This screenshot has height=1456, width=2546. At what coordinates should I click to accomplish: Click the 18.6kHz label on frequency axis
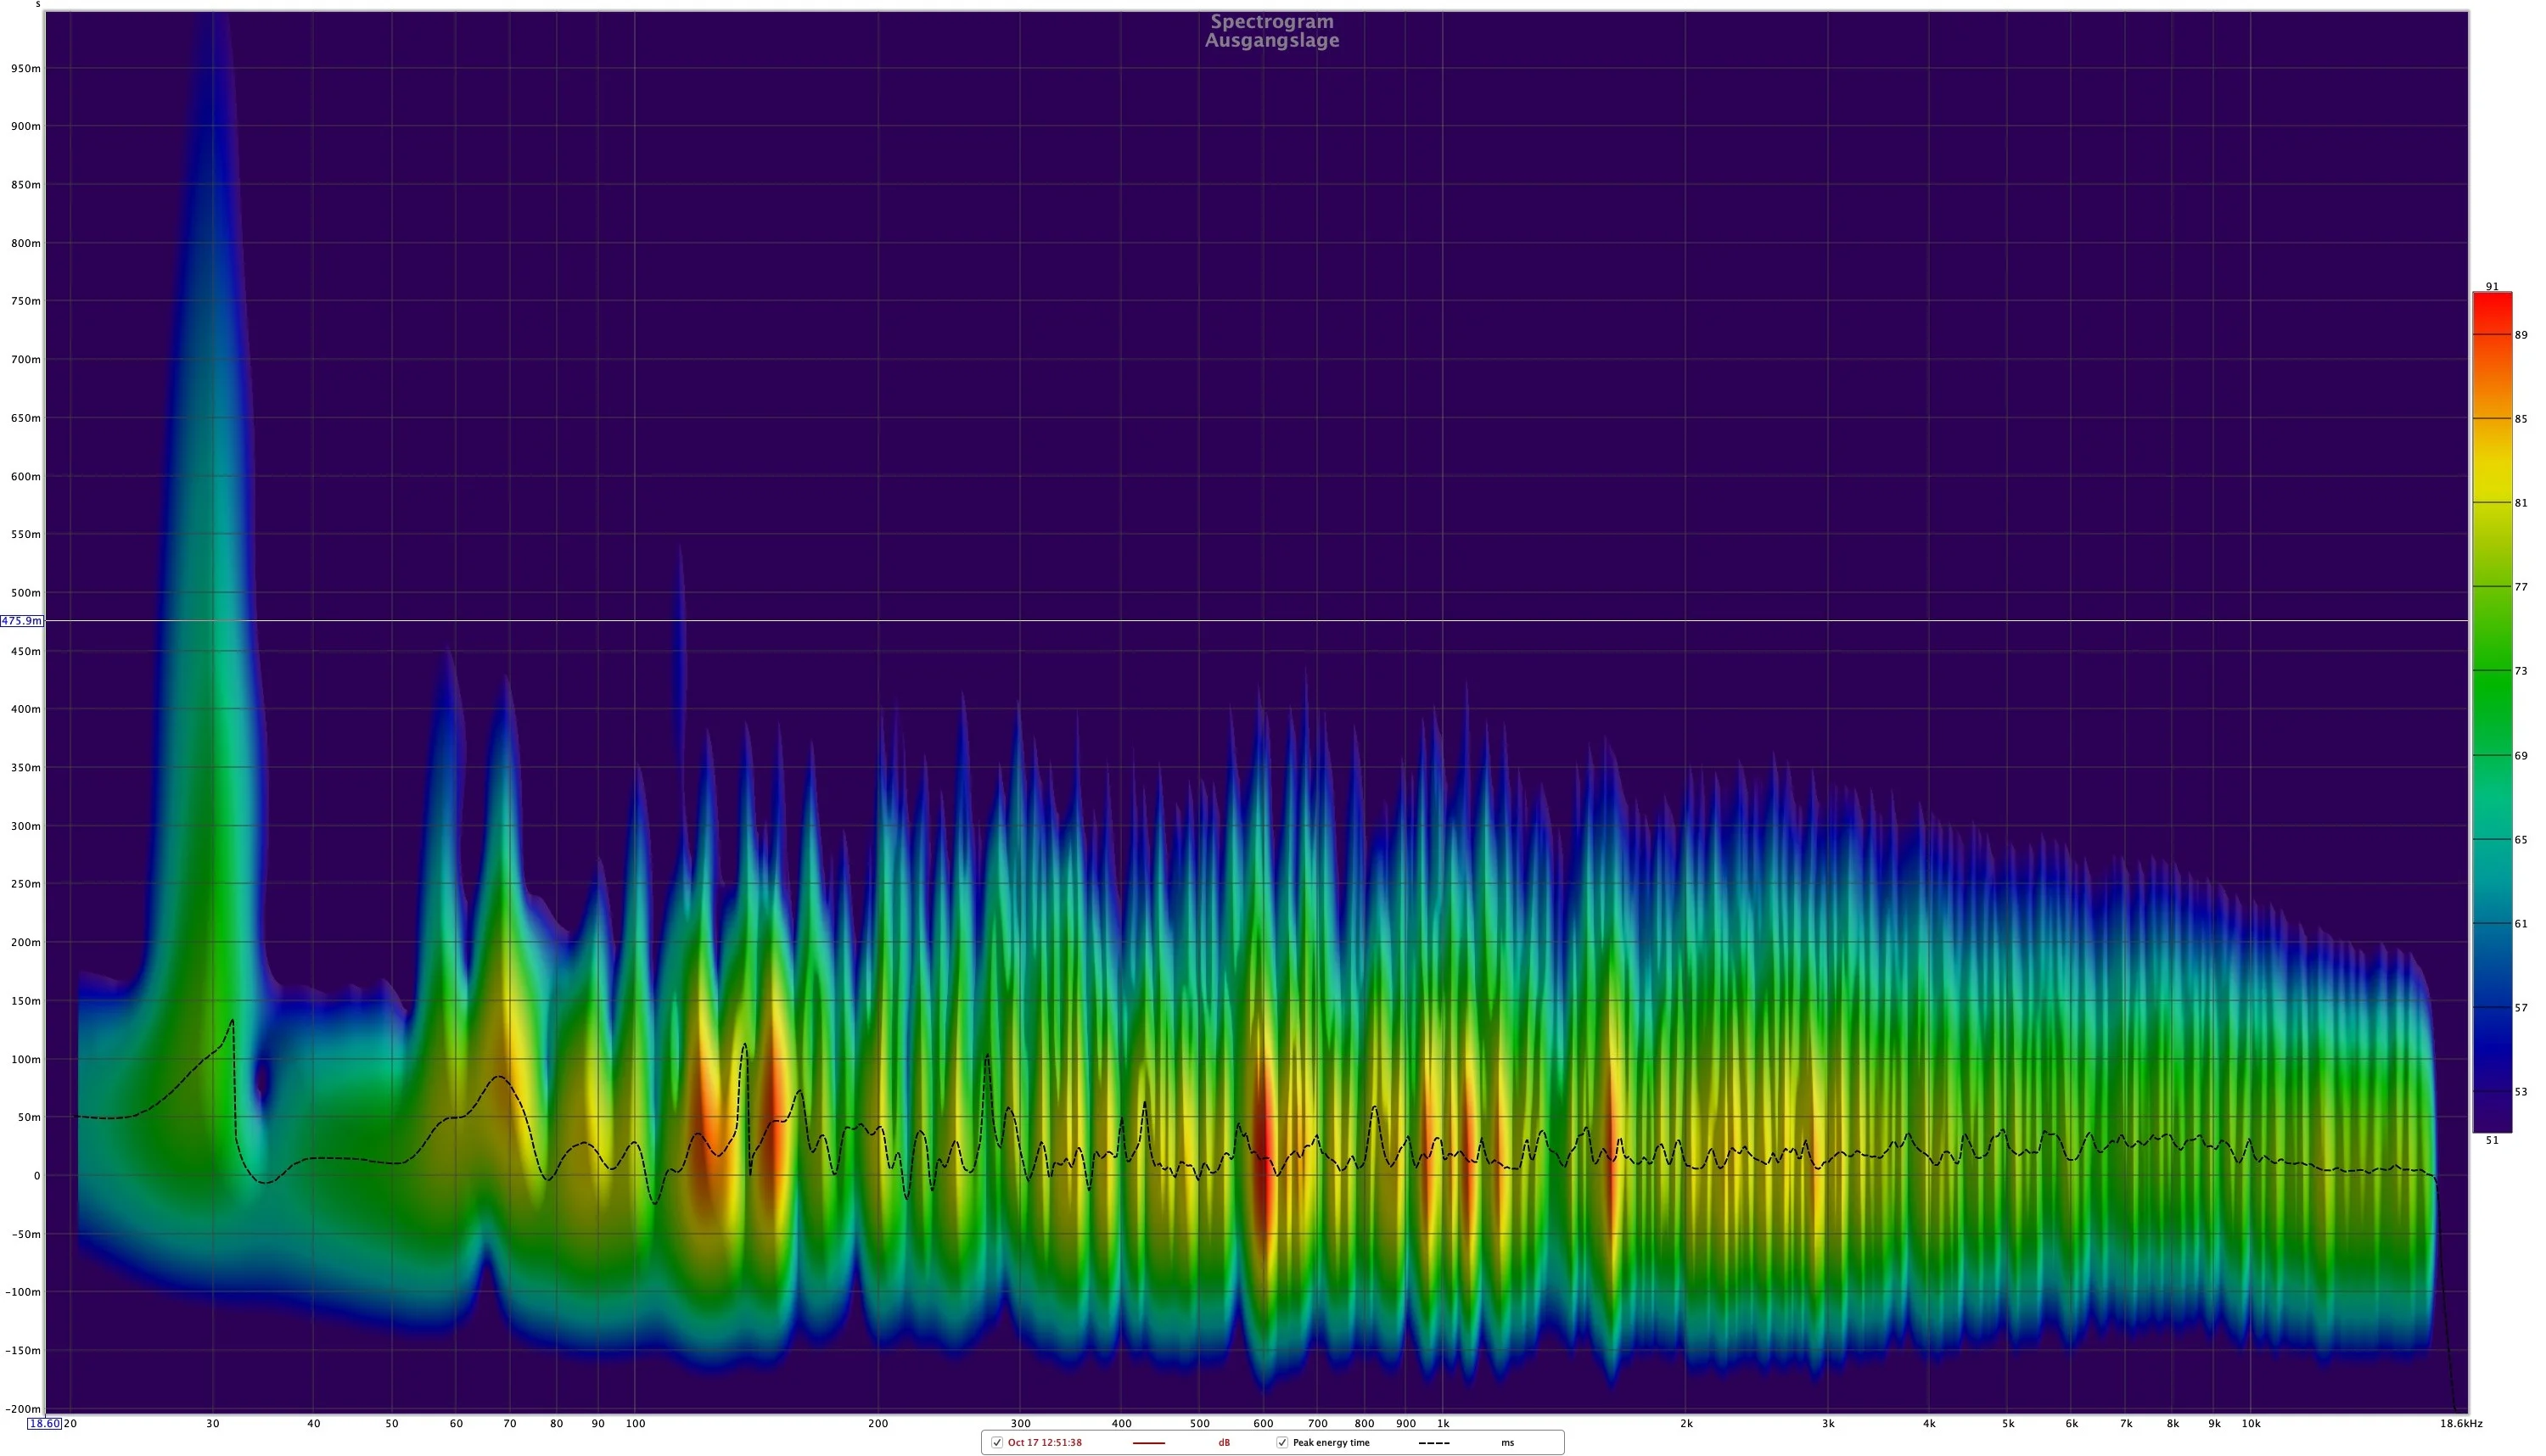tap(2461, 1423)
